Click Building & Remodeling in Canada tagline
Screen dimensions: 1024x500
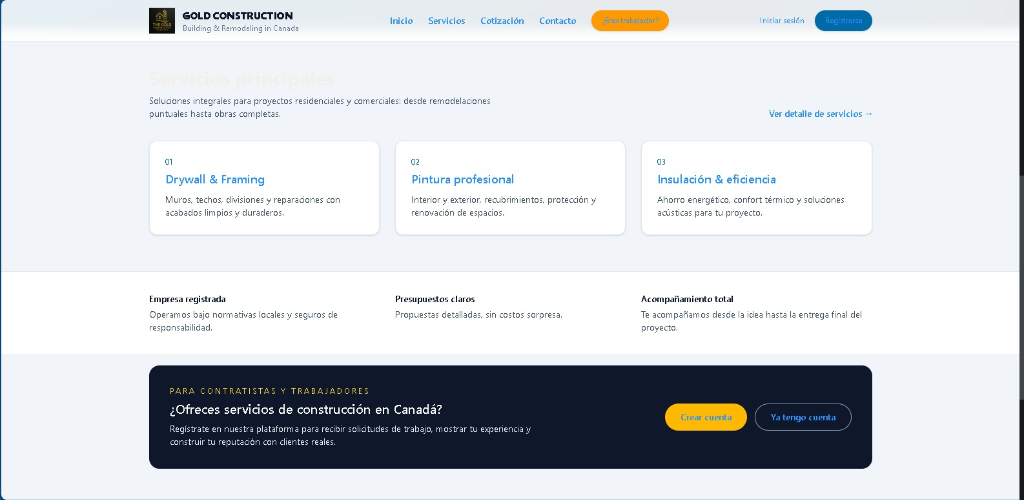240,29
